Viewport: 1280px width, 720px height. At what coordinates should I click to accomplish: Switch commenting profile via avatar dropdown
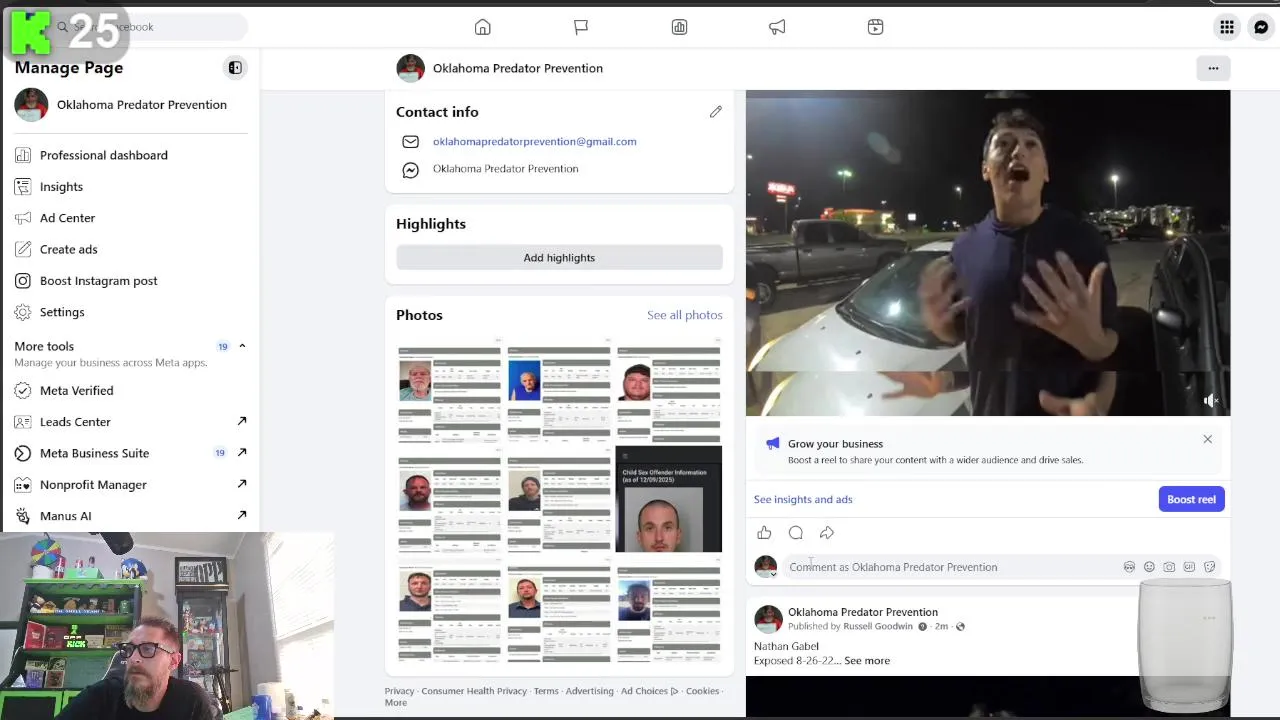[x=766, y=567]
